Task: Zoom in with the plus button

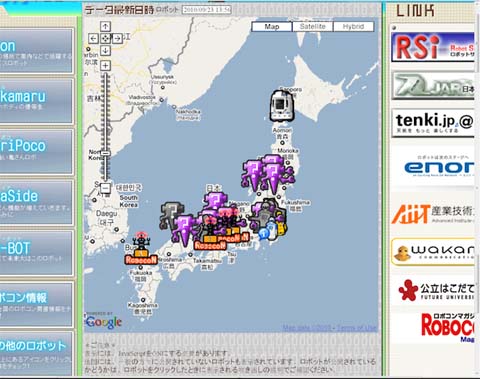Action: coord(105,65)
